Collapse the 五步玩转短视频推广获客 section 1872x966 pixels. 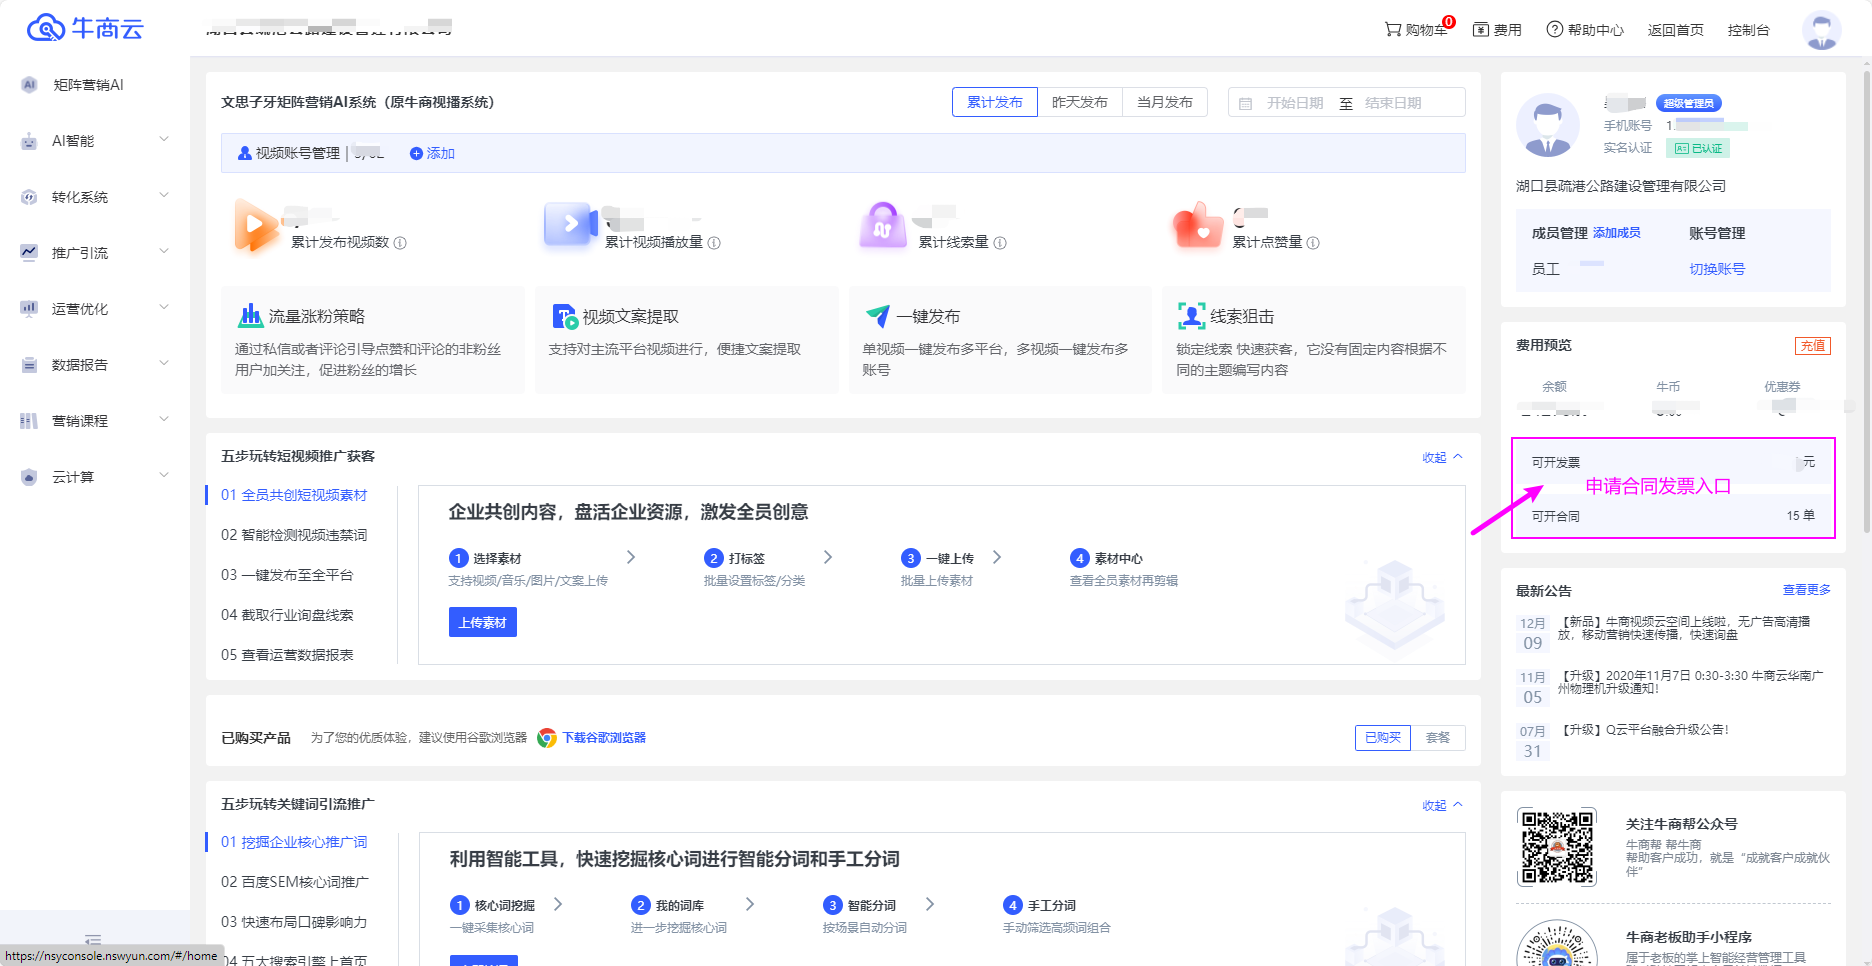[1442, 457]
